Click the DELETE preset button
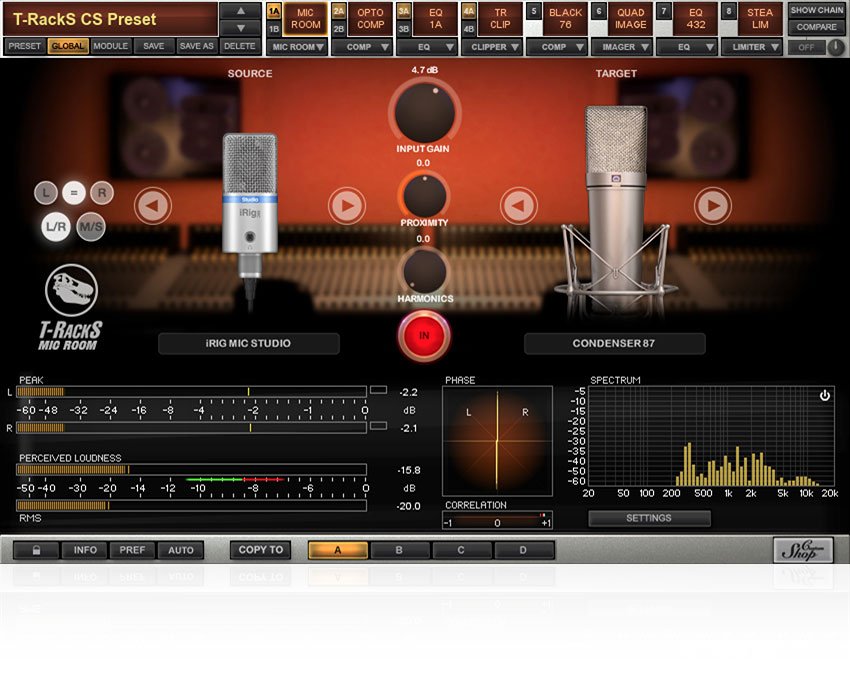Viewport: 850px width, 699px height. [240, 46]
